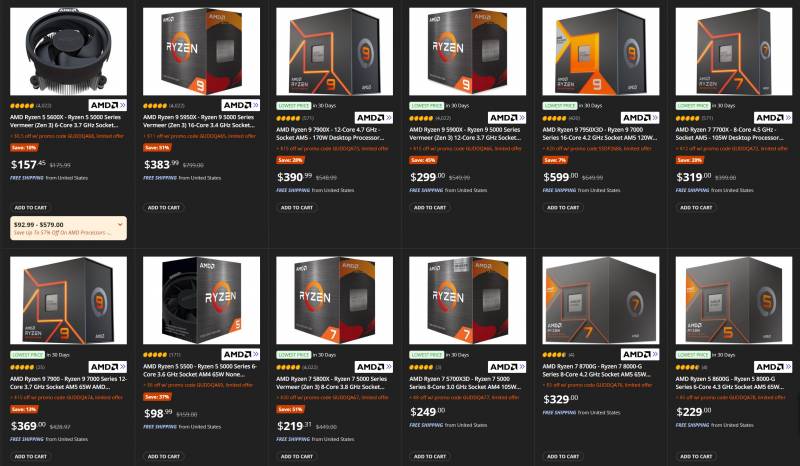This screenshot has width=800, height=466.
Task: Click AMD brand badge on Ryzen 7 8700G listing
Action: click(x=640, y=354)
